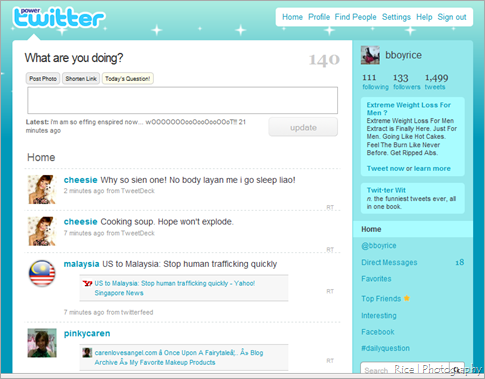Open #dailyquestion in the sidebar
This screenshot has height=379, width=485.
point(385,348)
